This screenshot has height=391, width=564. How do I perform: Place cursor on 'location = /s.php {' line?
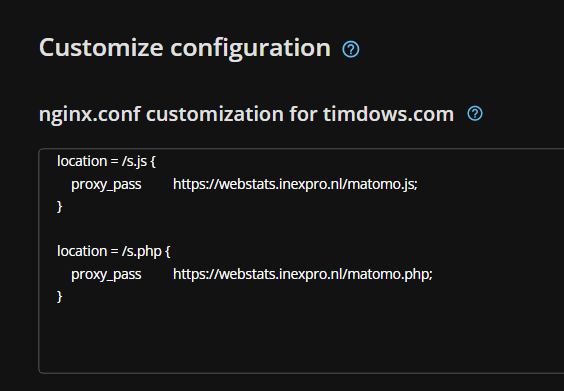(113, 251)
